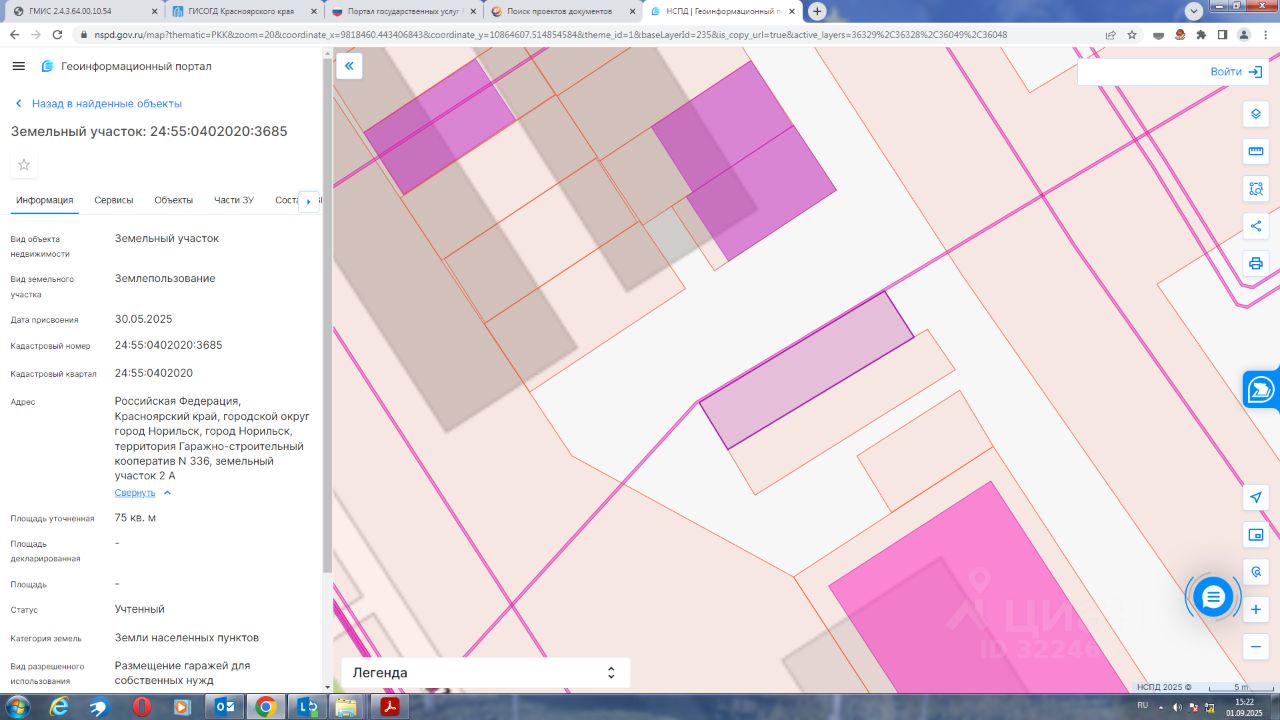This screenshot has width=1280, height=720.
Task: Add the land plot to favorites with the star
Action: [24, 165]
